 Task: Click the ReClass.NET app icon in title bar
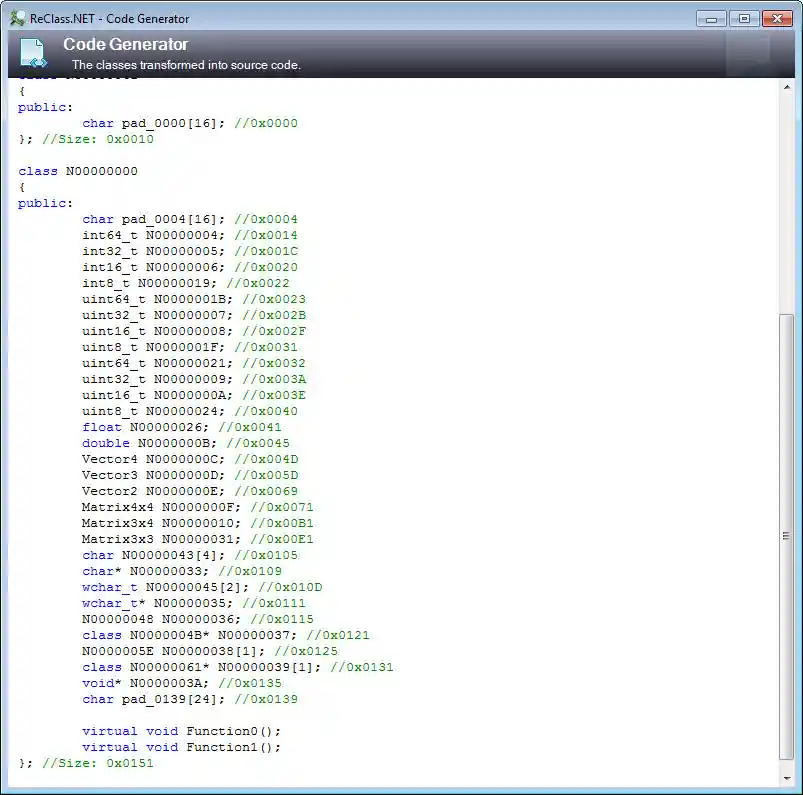click(18, 18)
